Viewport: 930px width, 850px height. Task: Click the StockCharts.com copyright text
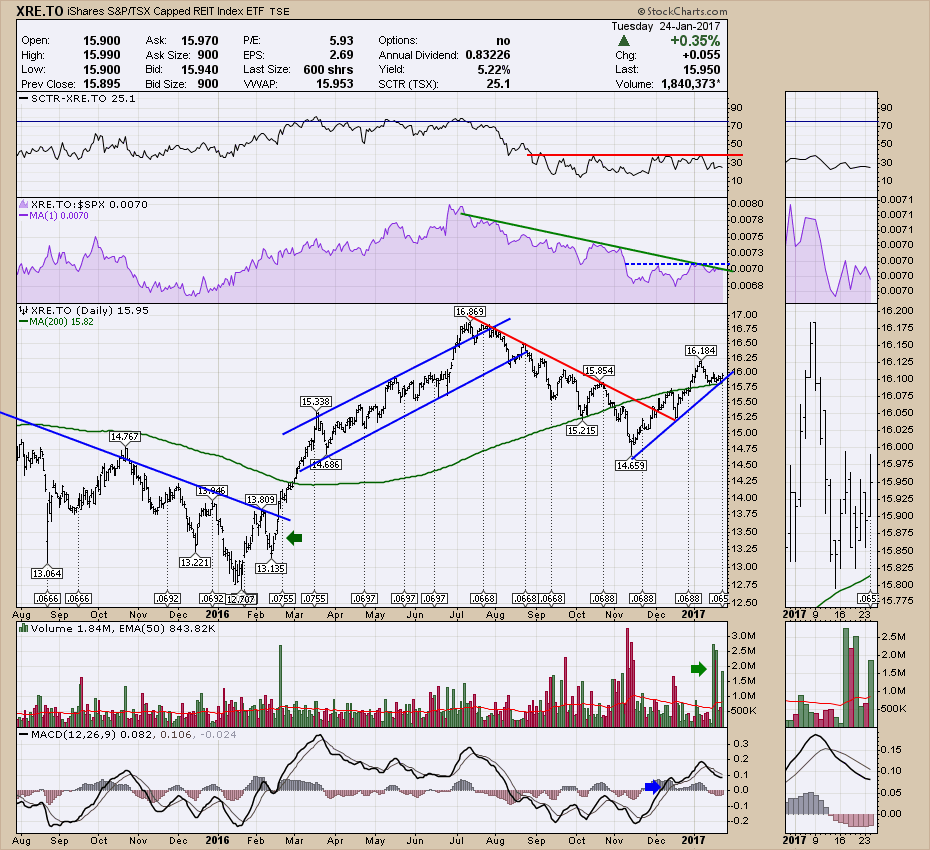pos(683,11)
